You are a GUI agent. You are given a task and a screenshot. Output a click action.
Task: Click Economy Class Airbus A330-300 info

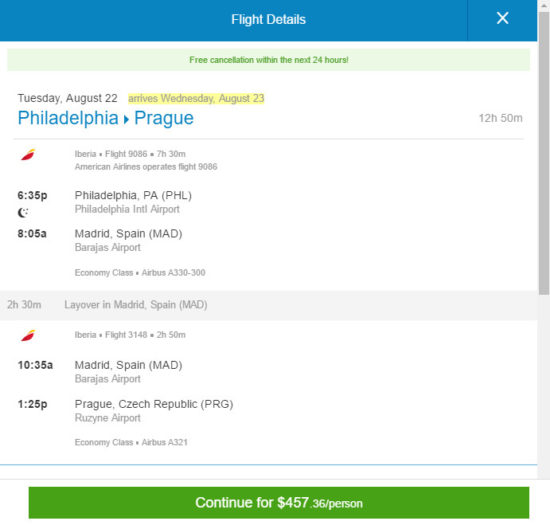click(140, 272)
